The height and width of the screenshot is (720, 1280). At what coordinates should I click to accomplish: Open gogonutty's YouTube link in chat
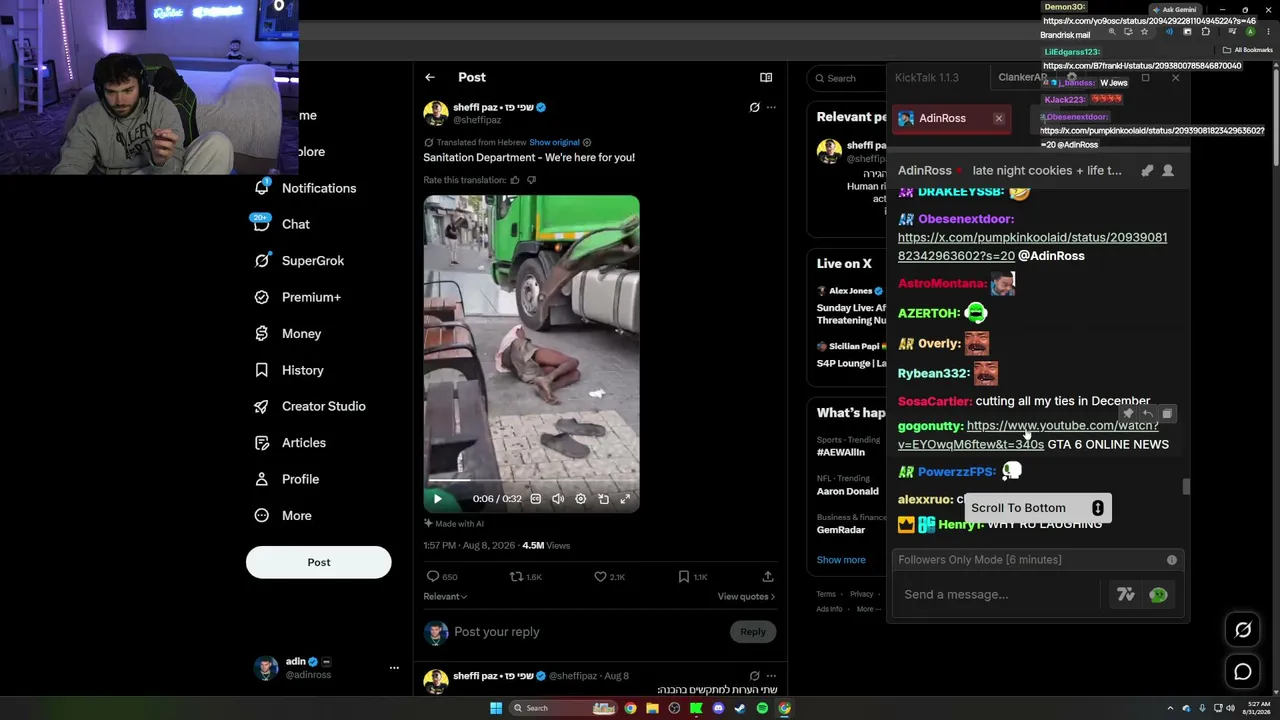[1028, 435]
